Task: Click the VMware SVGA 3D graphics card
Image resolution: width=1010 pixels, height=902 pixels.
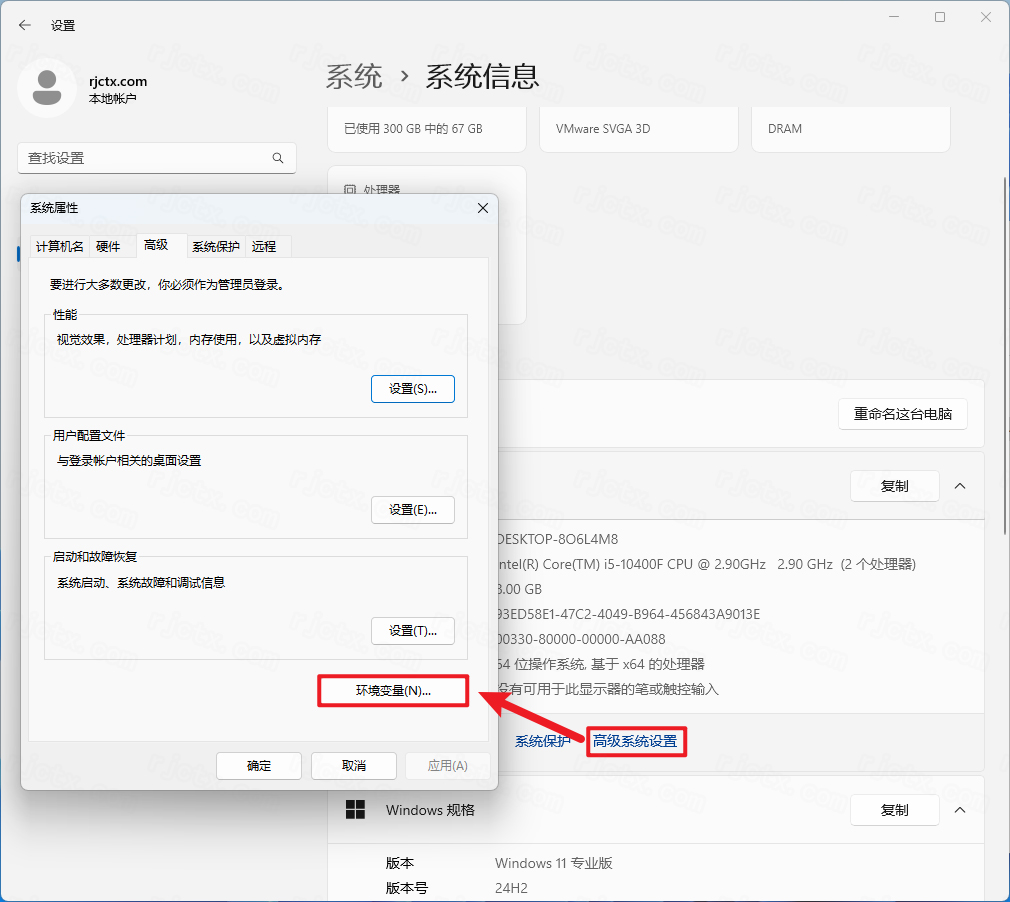Action: (639, 129)
